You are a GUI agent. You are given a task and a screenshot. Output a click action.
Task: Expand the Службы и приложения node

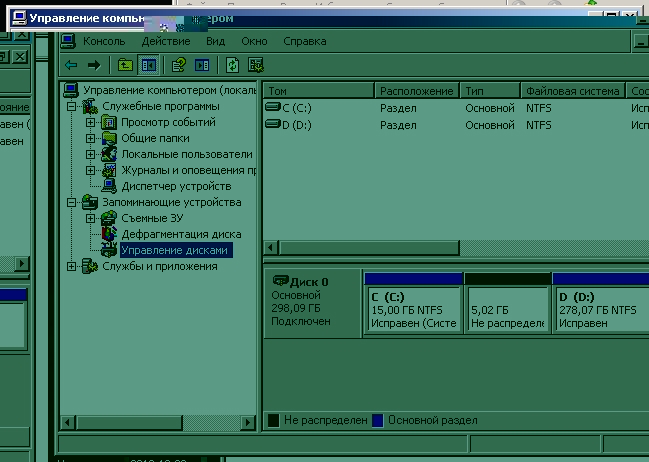[71, 266]
